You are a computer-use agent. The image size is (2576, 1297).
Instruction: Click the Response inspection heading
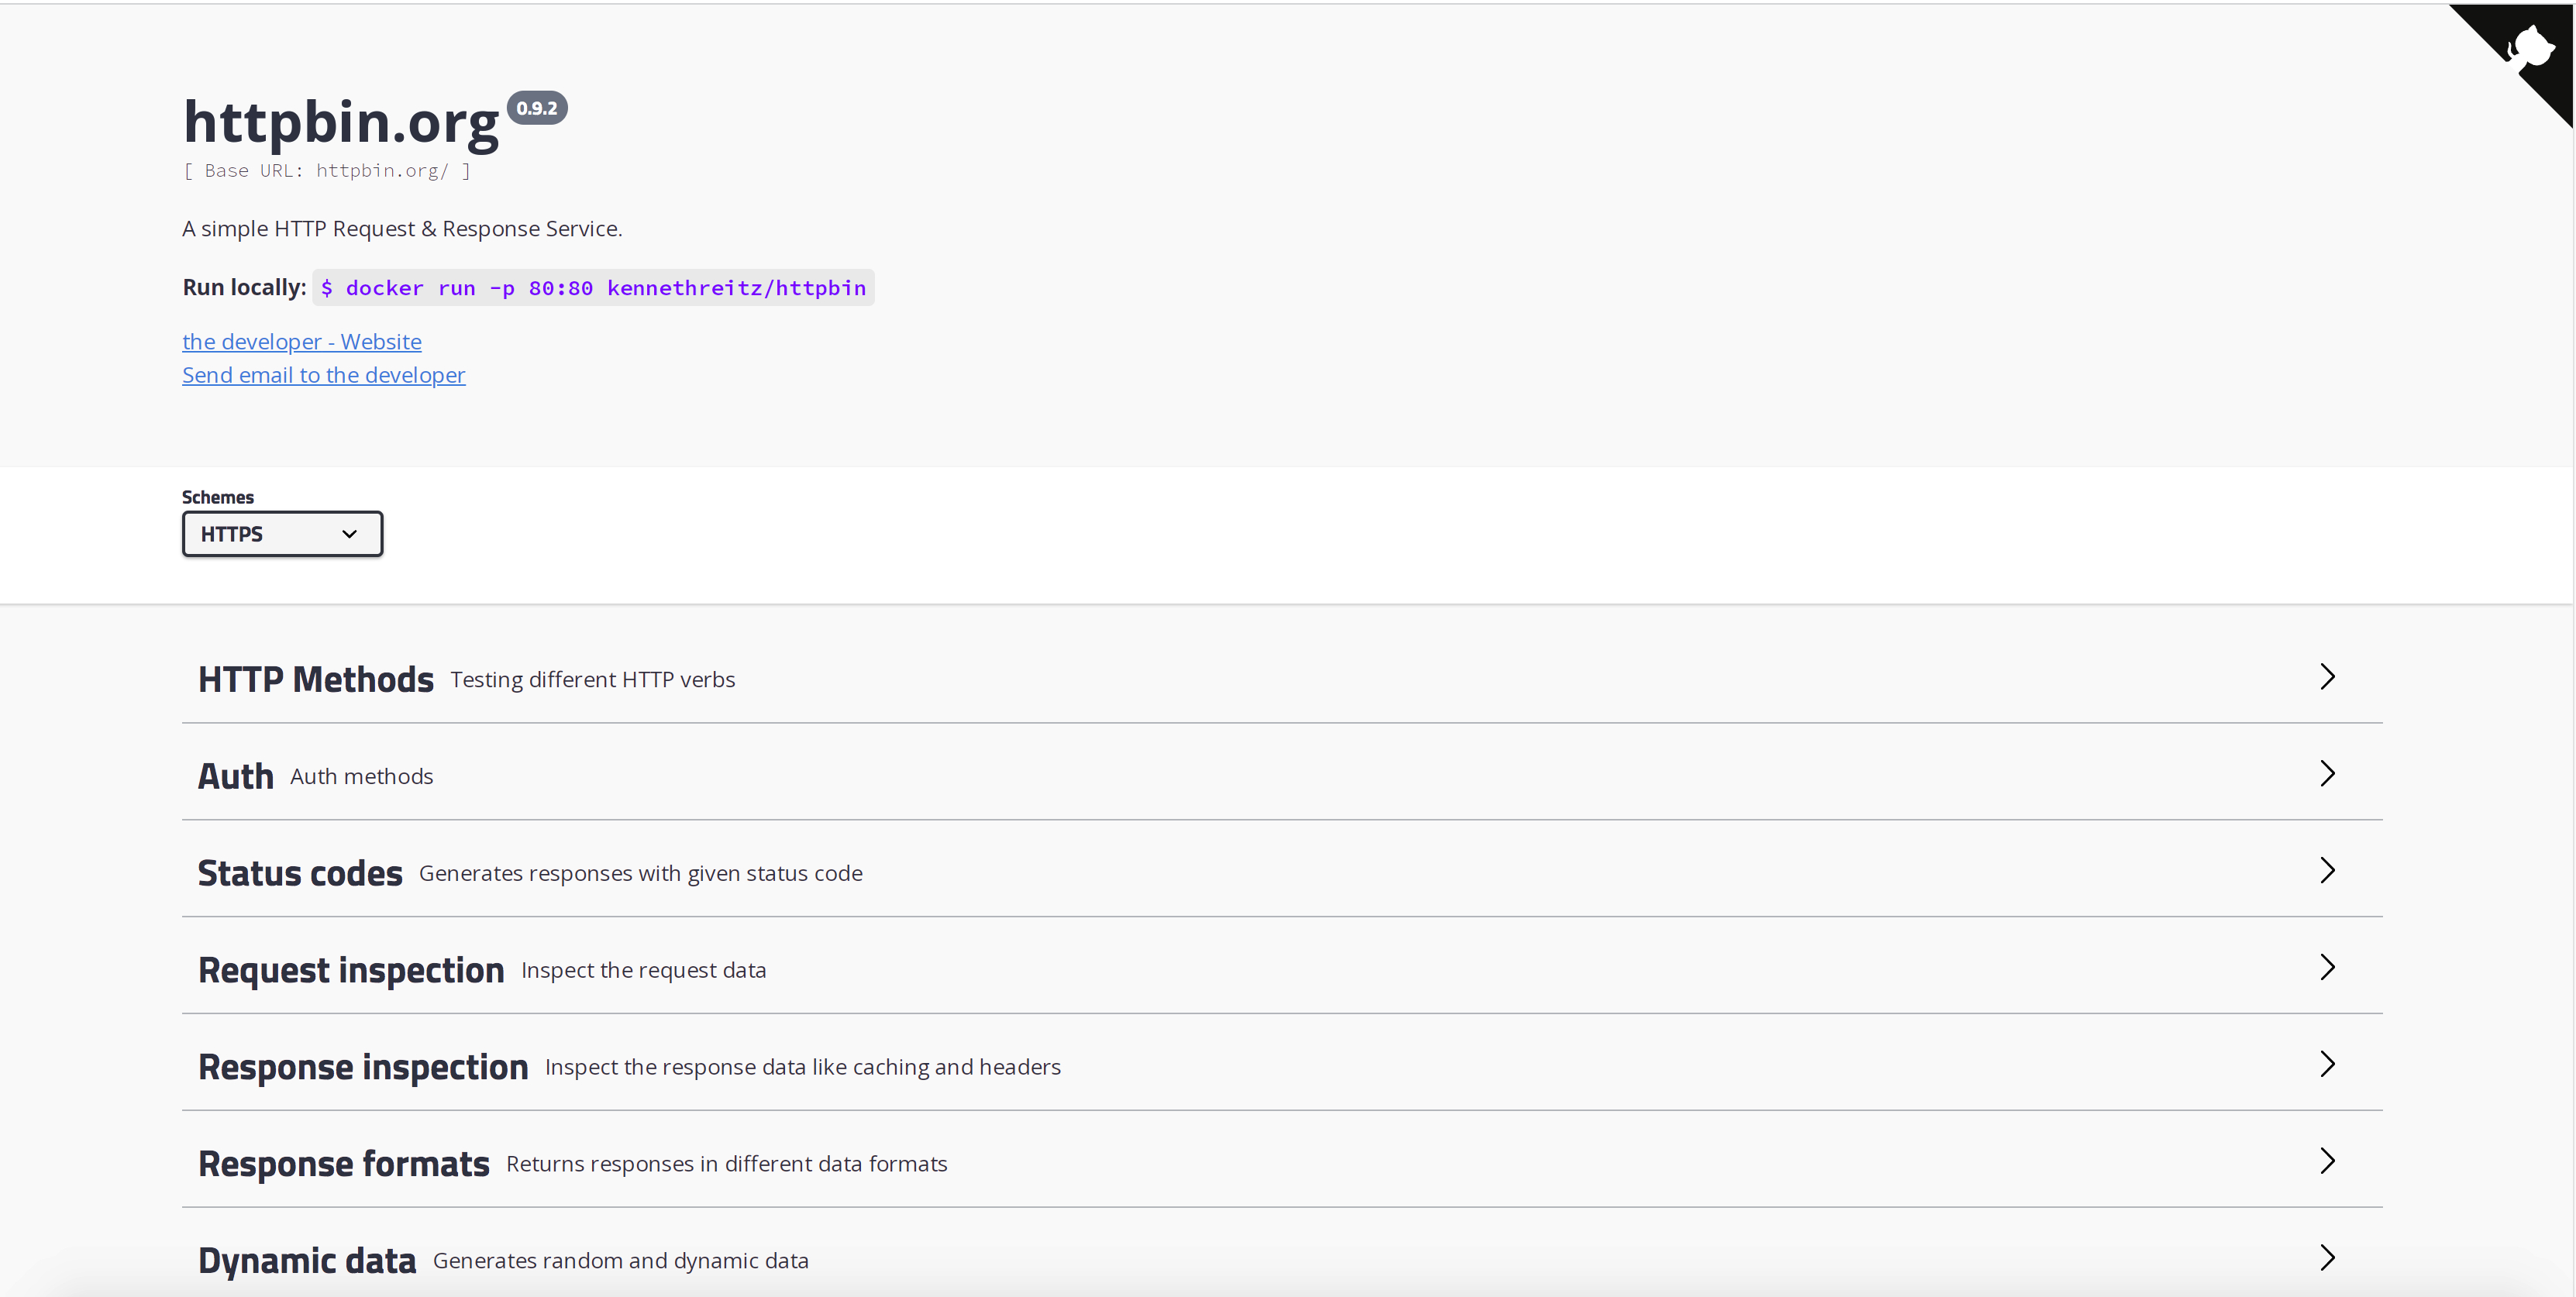point(362,1068)
